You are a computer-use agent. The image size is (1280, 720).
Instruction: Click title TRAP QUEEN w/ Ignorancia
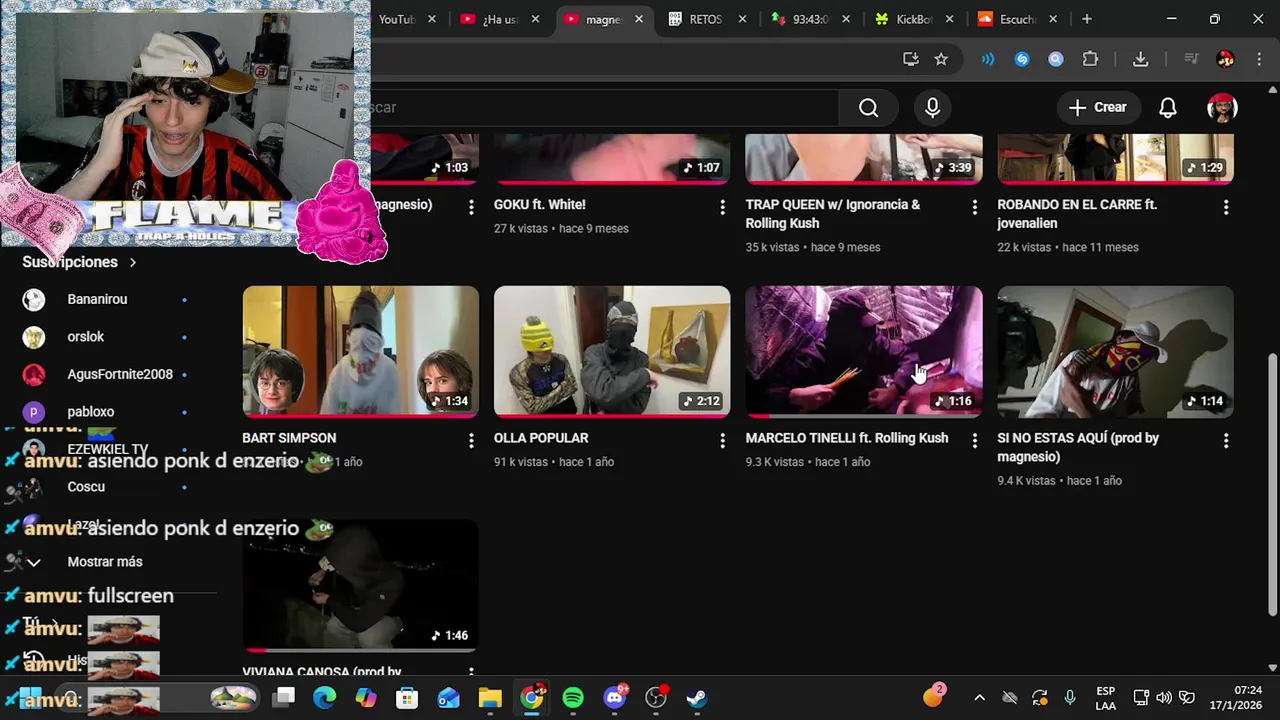(833, 214)
